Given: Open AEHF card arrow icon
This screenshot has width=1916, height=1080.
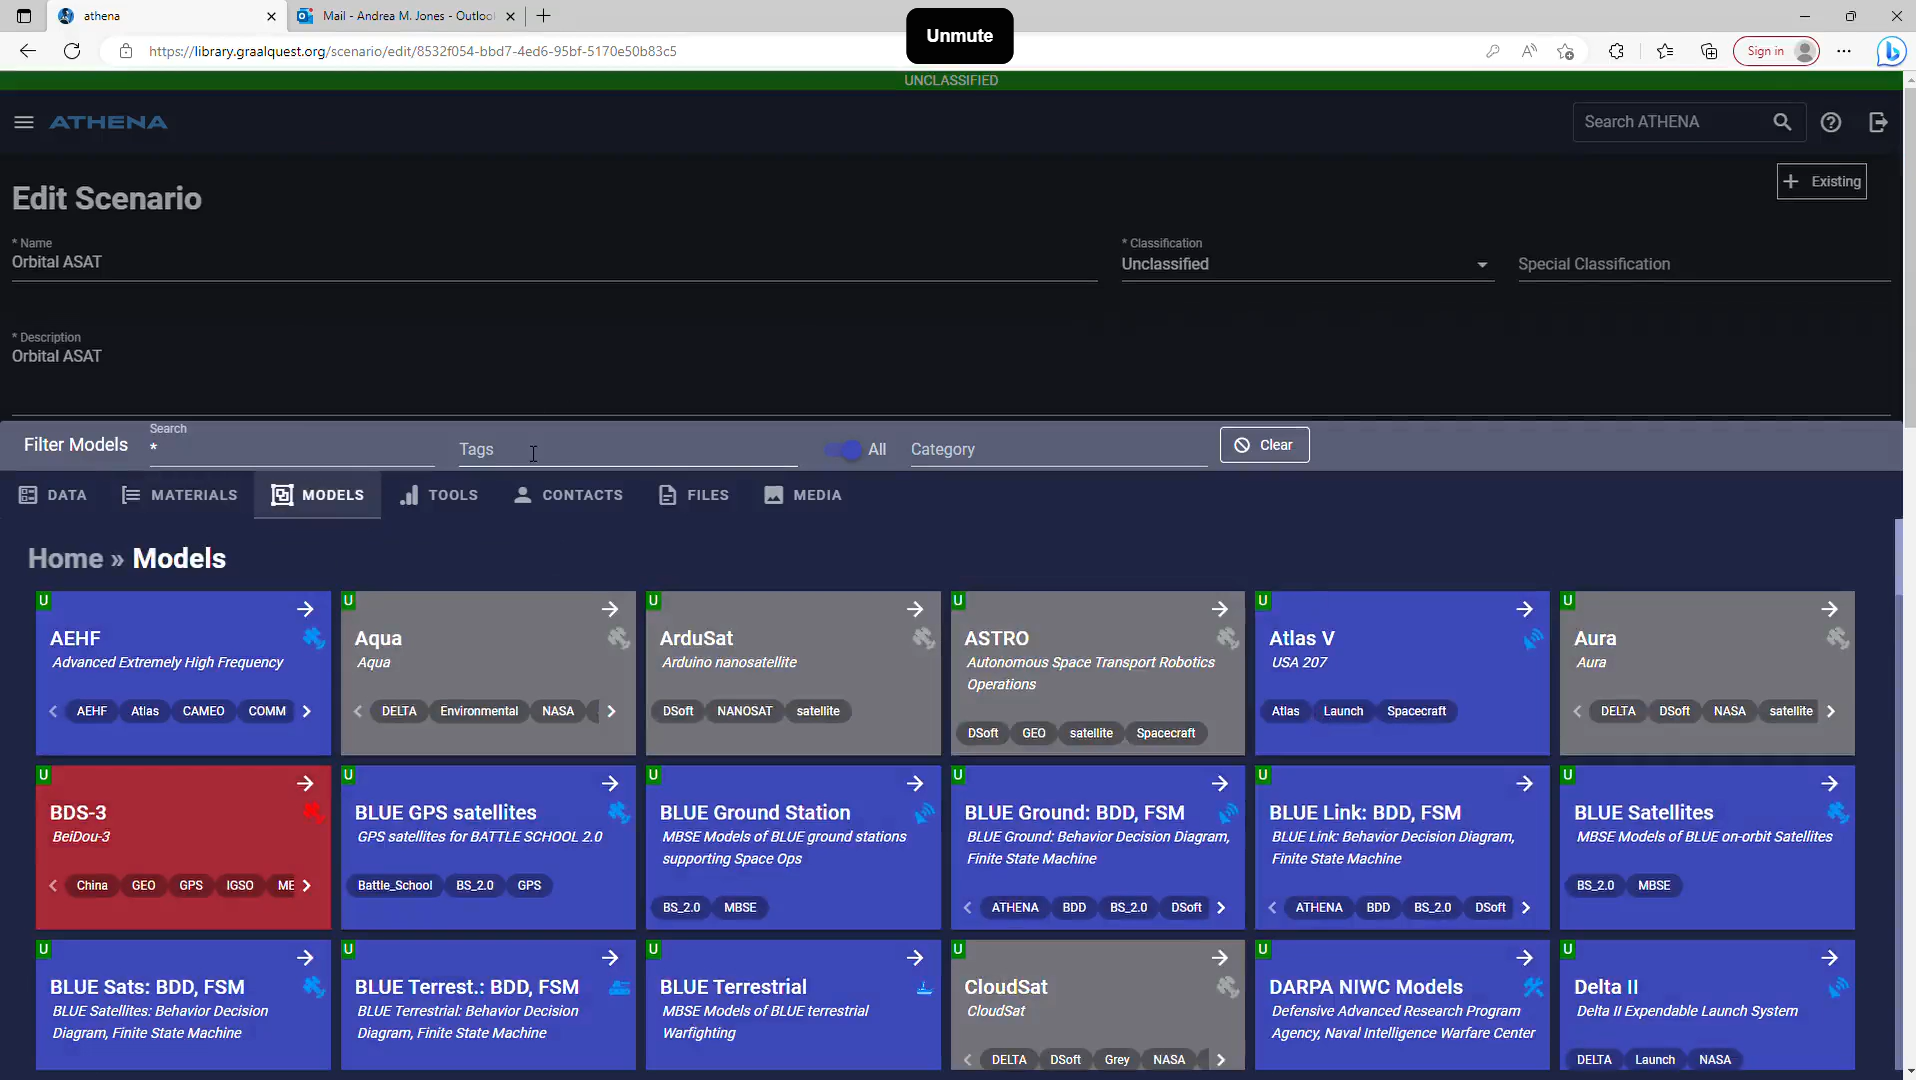Looking at the screenshot, I should pos(305,609).
